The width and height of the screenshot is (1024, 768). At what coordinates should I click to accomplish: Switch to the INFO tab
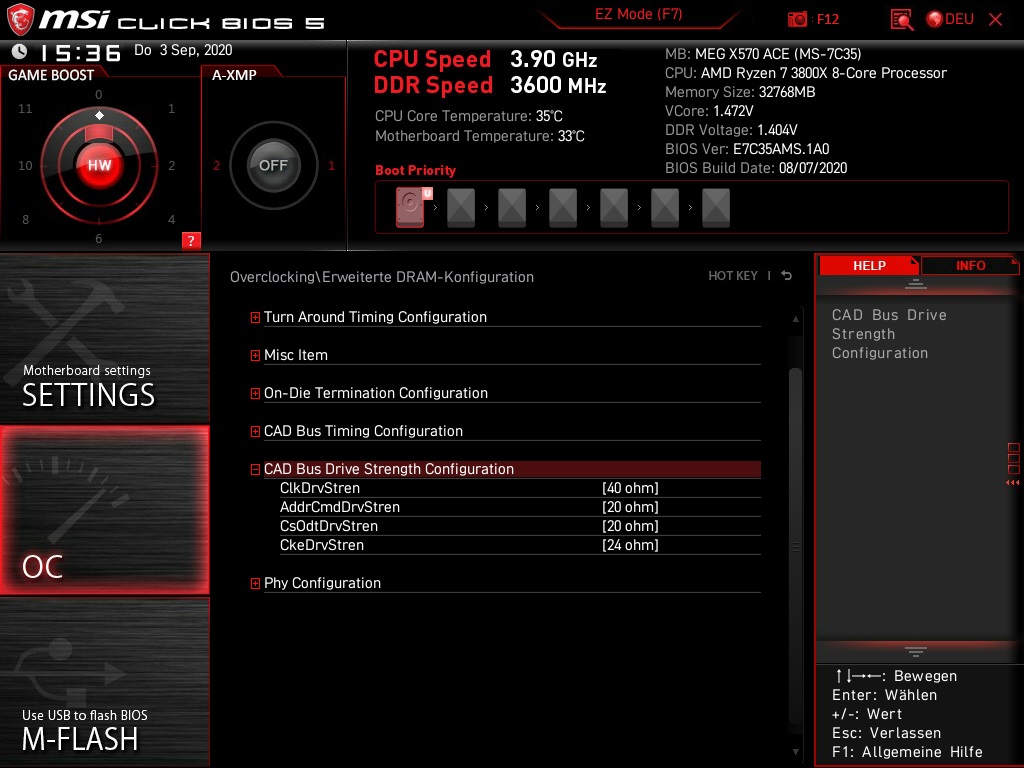coord(970,265)
